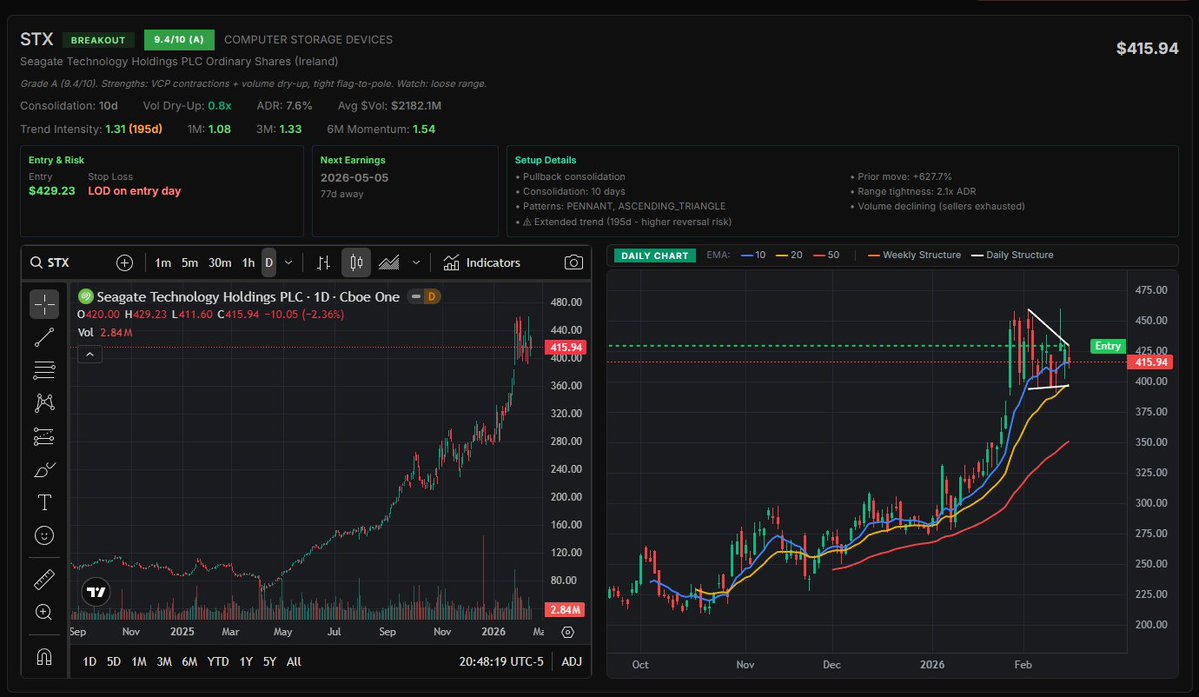Expand the chart style dropdown arrow

[x=416, y=263]
